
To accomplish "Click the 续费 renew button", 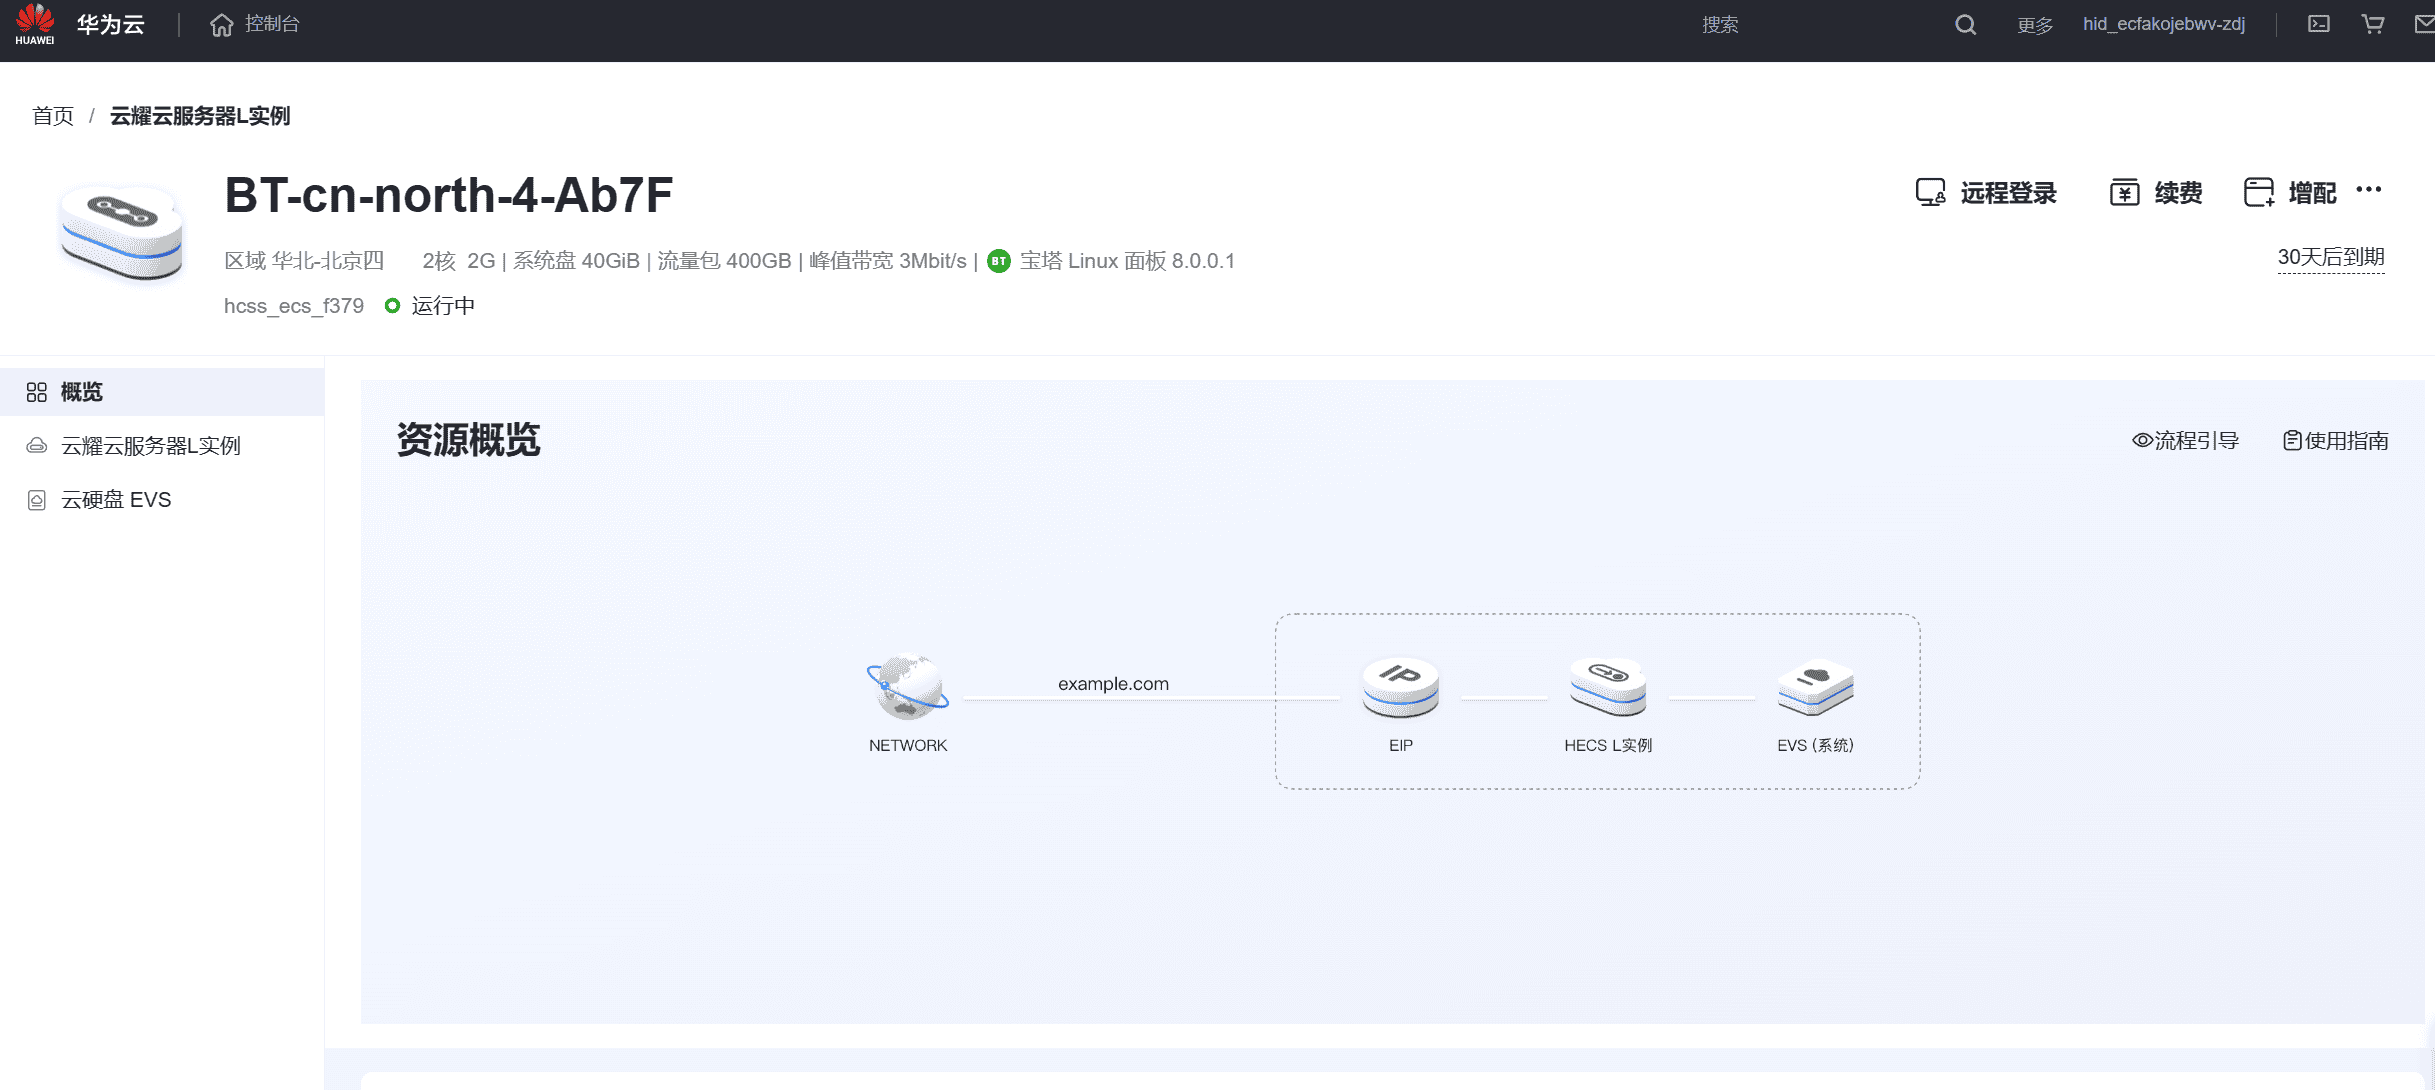I will coord(2156,193).
